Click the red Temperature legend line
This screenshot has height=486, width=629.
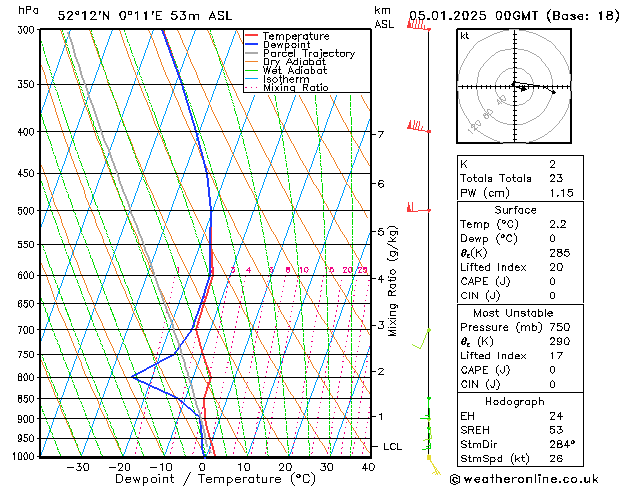pos(252,36)
